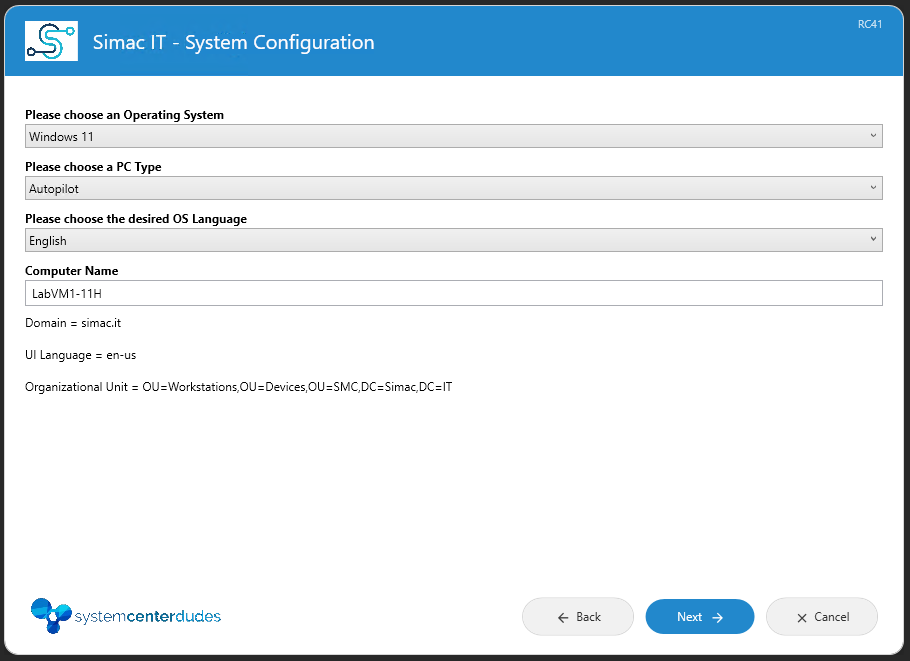The height and width of the screenshot is (661, 910).
Task: Open the Operating System dropdown showing Windows 11
Action: tap(454, 136)
